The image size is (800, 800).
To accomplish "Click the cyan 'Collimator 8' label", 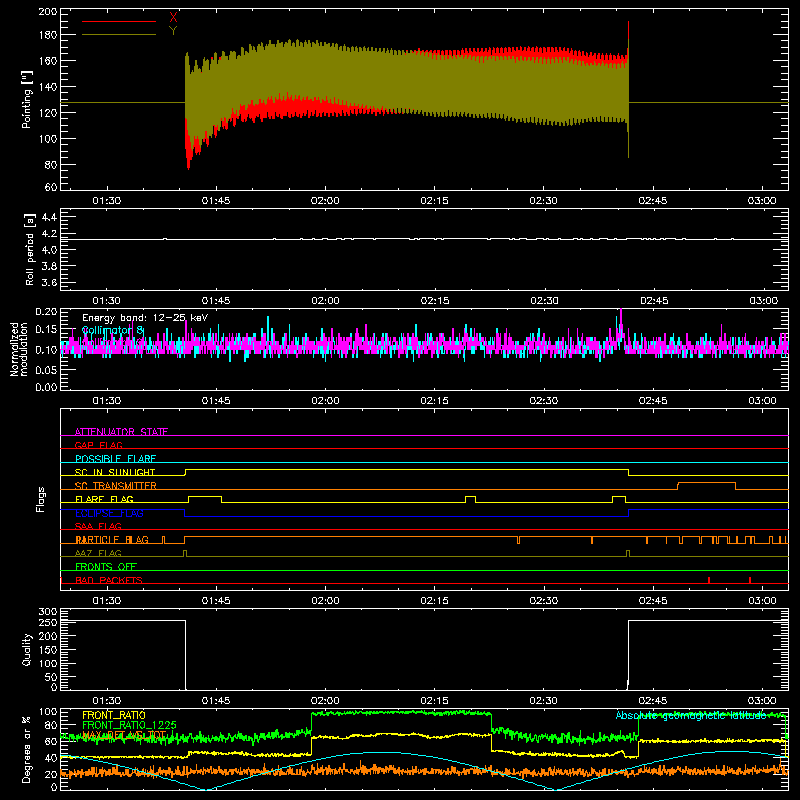I will click(x=113, y=331).
